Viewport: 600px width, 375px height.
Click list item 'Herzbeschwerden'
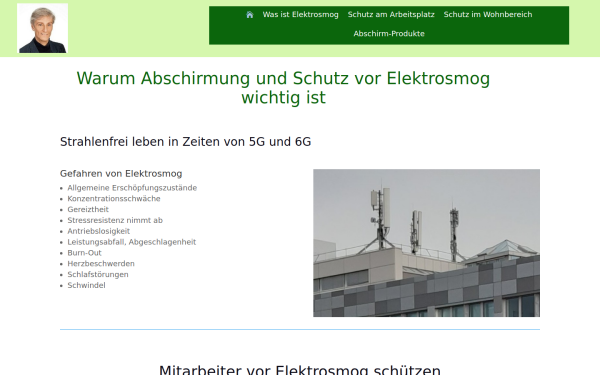click(101, 264)
